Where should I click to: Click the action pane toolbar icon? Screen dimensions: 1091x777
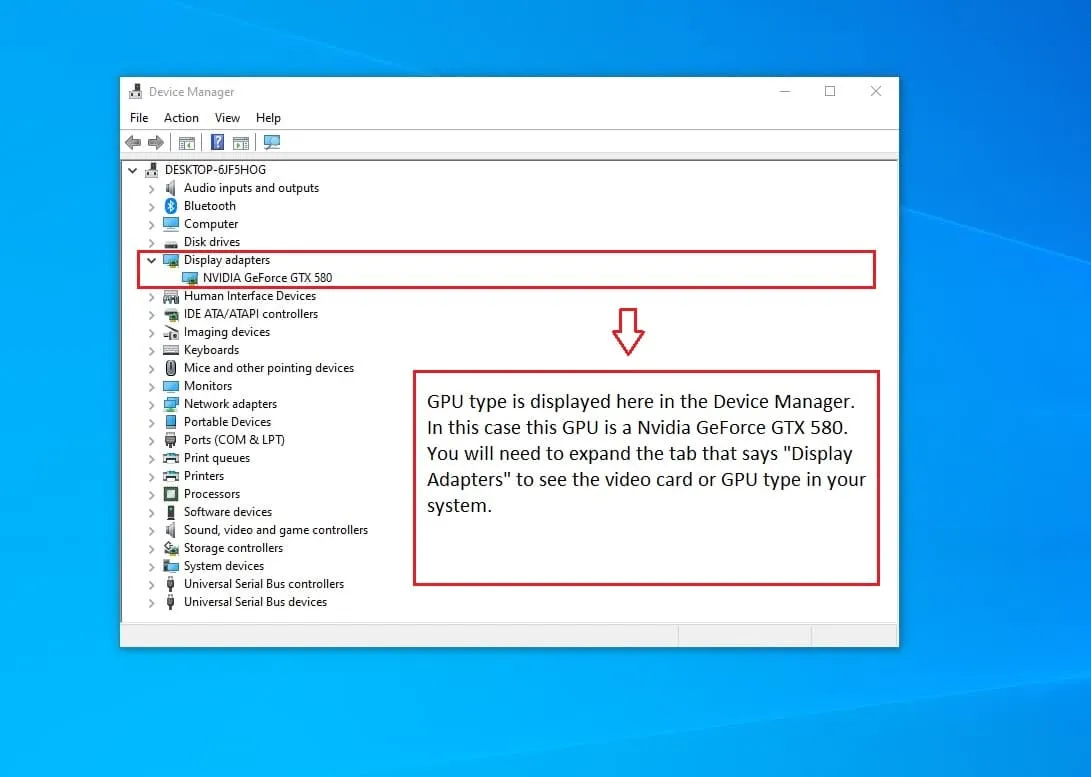pyautogui.click(x=241, y=143)
